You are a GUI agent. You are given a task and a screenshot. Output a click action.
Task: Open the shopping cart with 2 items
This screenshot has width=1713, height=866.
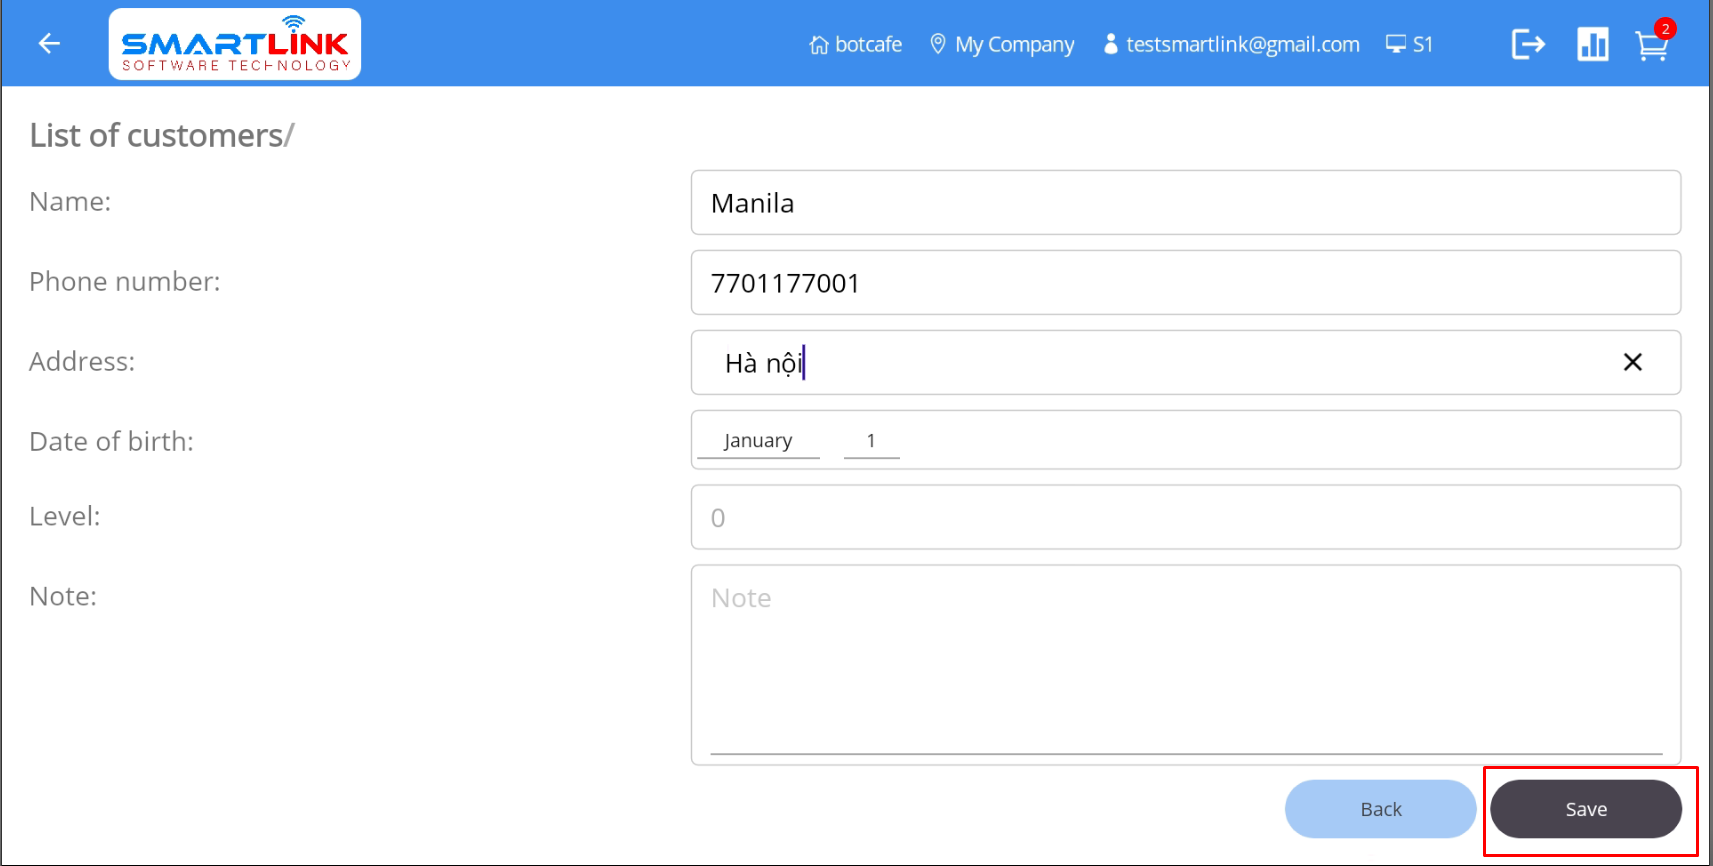pos(1651,45)
